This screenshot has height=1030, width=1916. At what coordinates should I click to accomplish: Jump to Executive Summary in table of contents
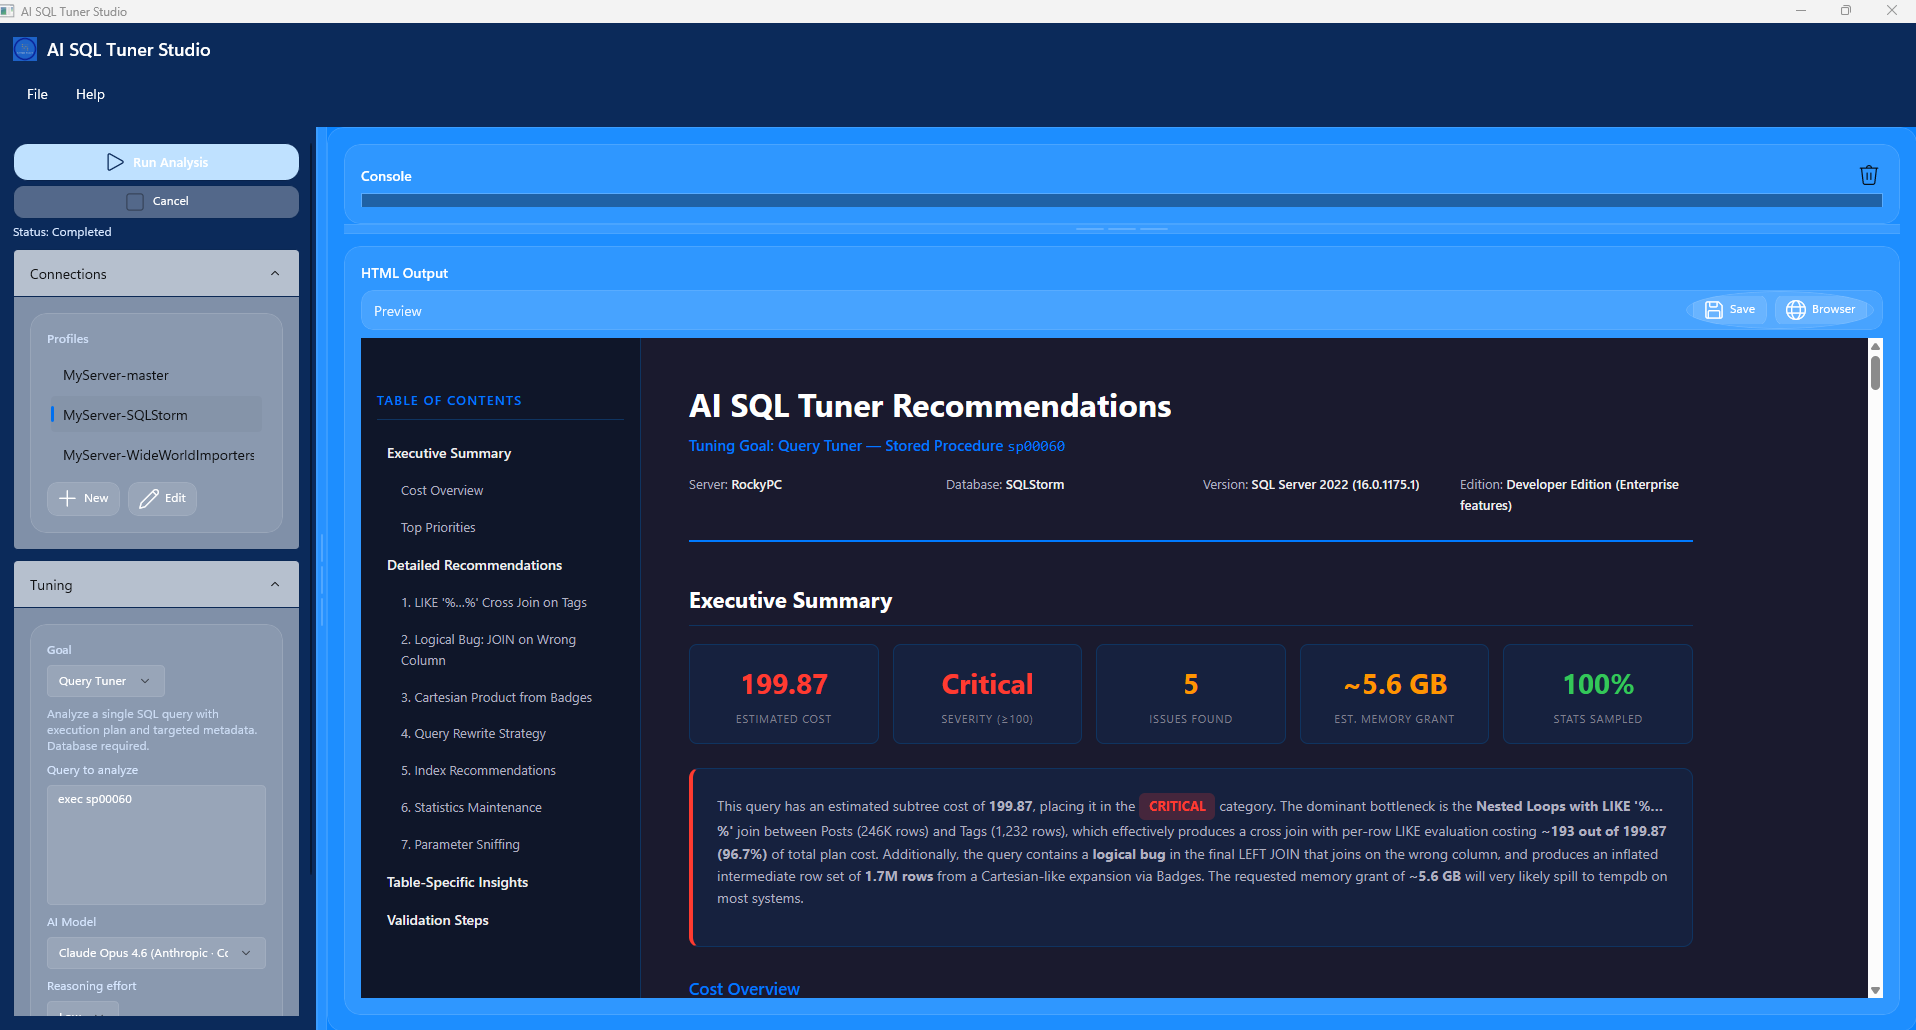(448, 452)
